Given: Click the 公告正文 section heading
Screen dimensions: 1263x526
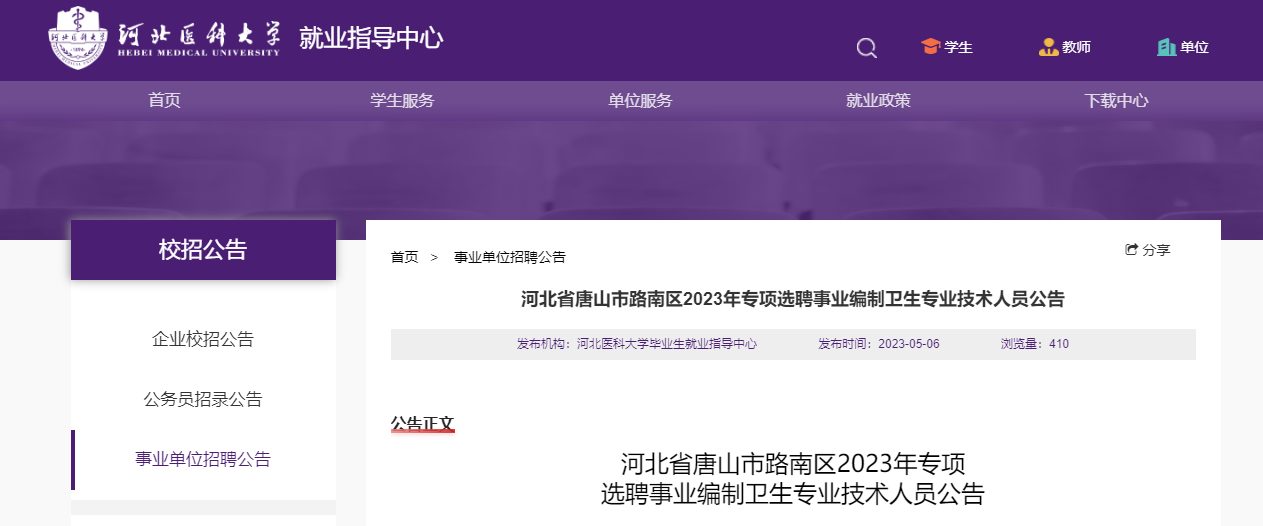Looking at the screenshot, I should point(423,424).
